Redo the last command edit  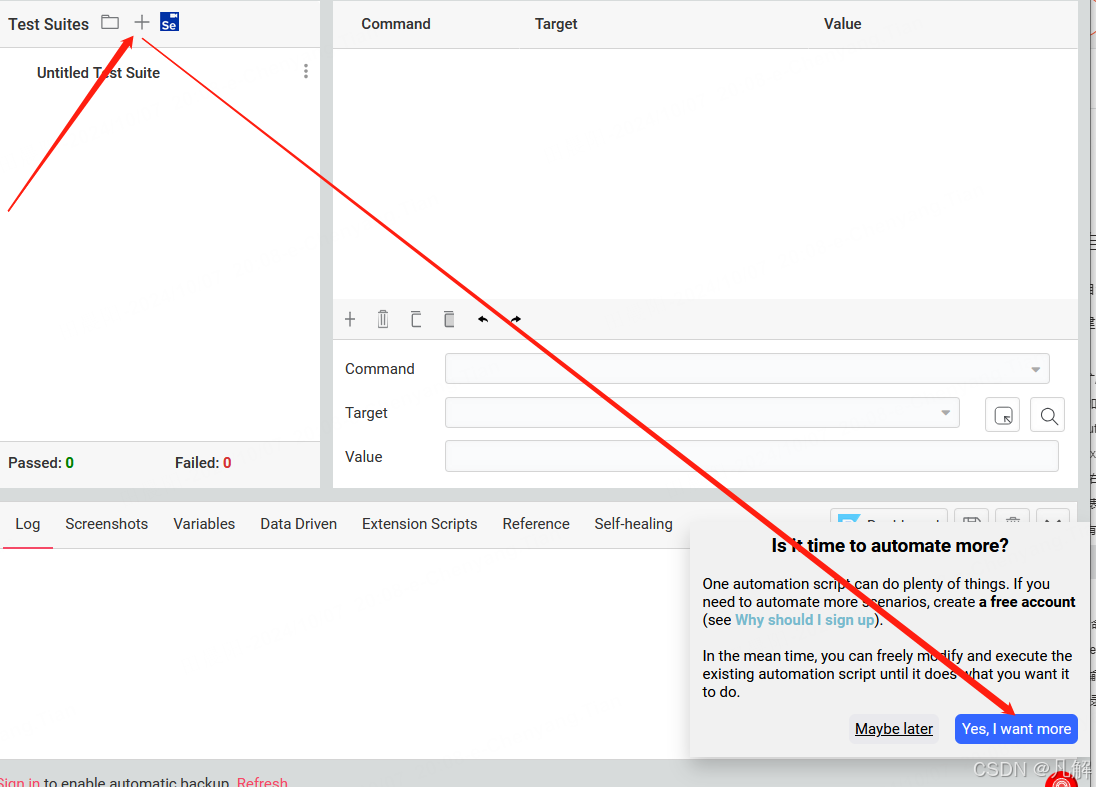point(516,319)
